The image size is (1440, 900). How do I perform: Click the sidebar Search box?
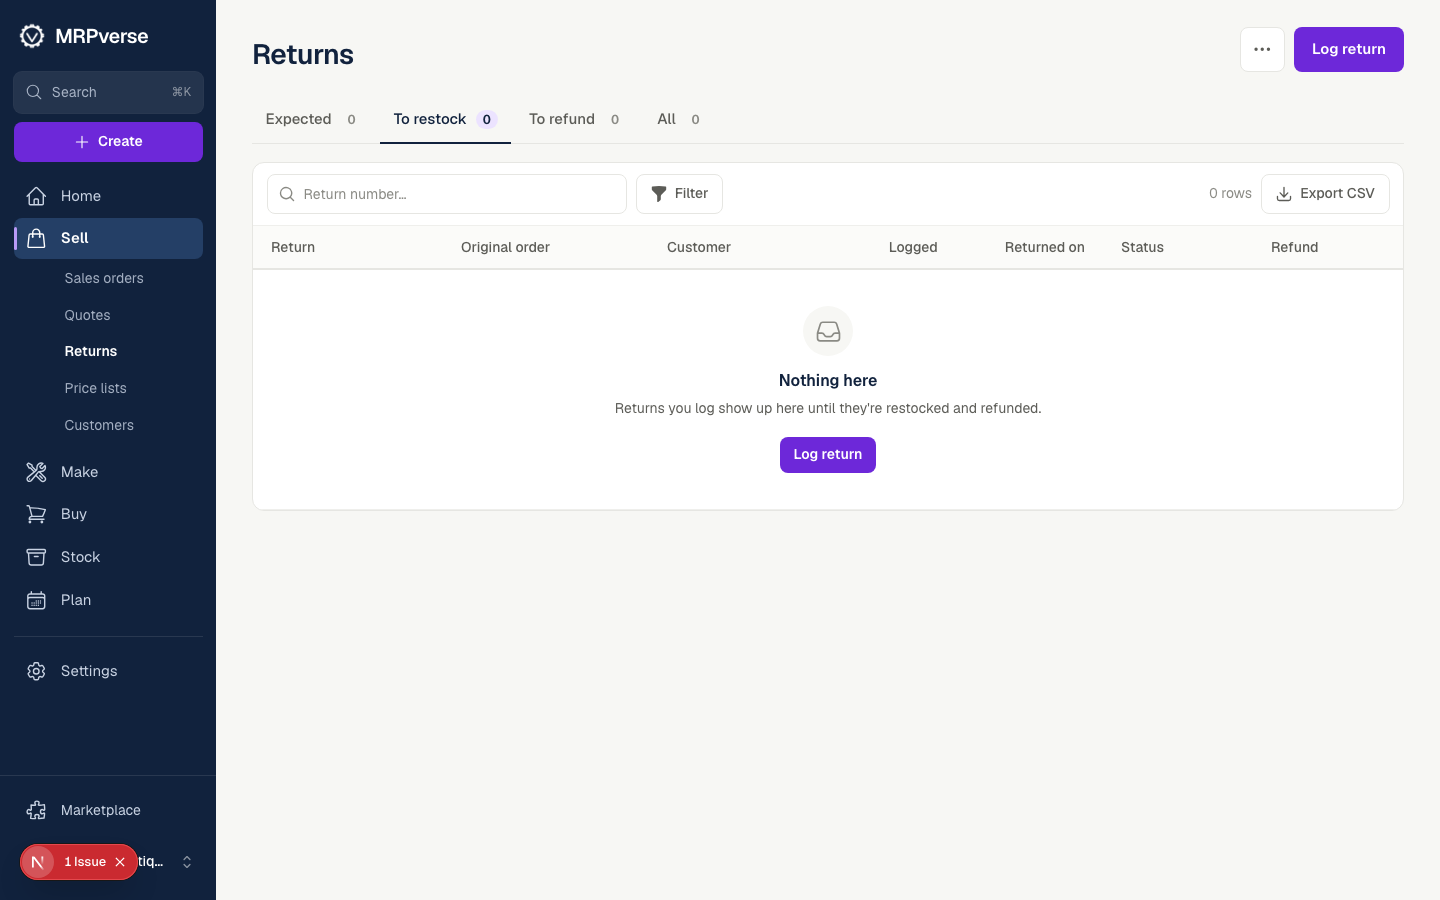coord(108,92)
